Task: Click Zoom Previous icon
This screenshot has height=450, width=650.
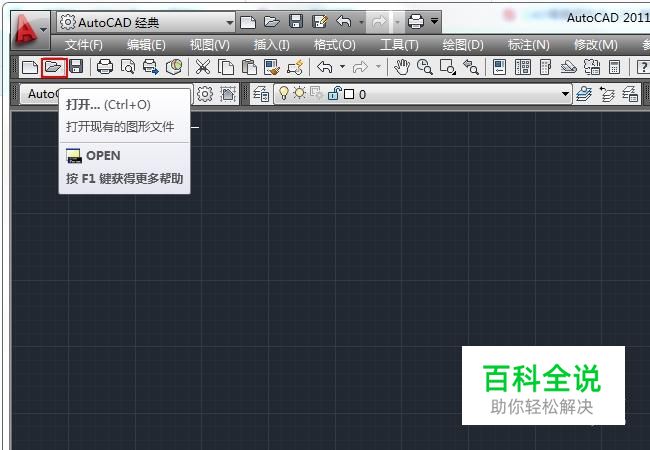Action: coord(471,67)
